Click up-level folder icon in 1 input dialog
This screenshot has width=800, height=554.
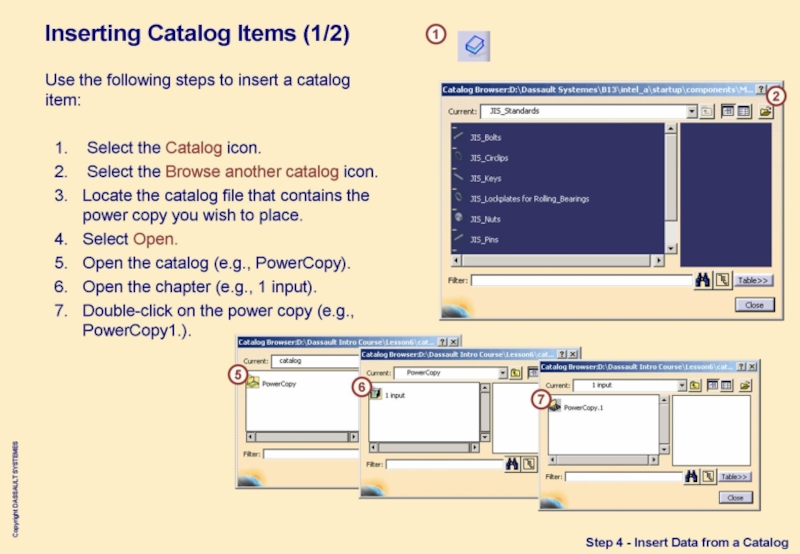point(694,385)
